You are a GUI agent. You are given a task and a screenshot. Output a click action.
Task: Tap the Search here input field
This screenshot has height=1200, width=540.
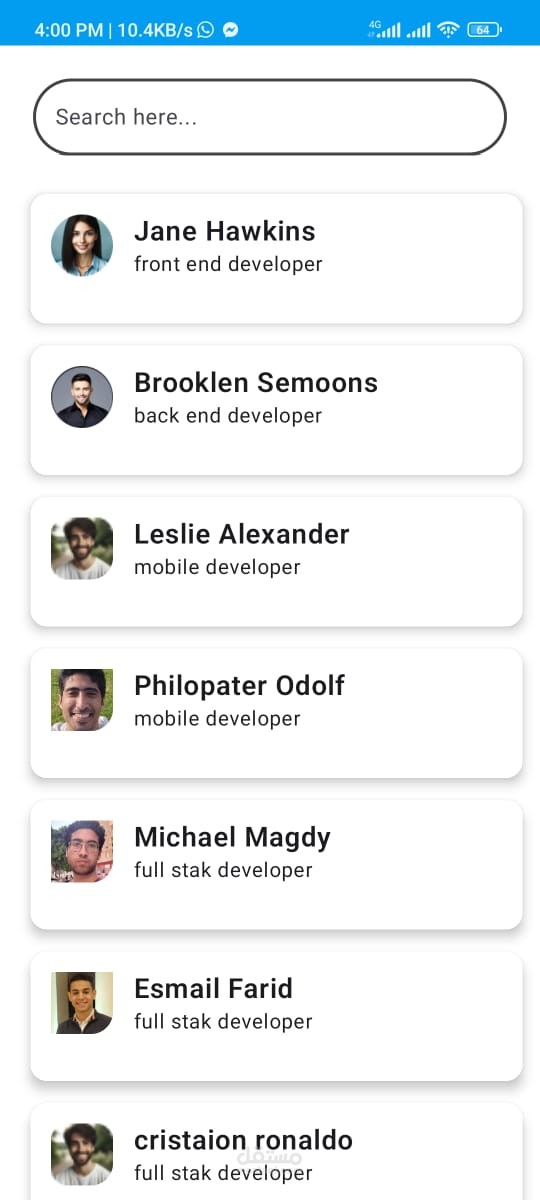tap(270, 117)
